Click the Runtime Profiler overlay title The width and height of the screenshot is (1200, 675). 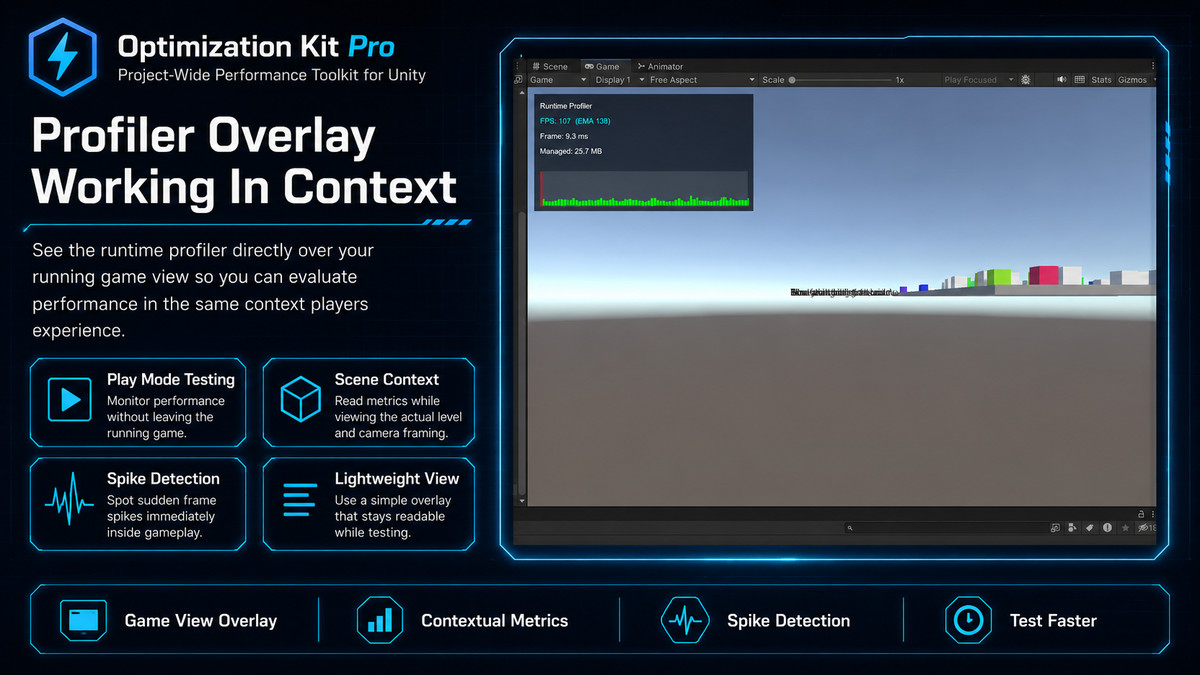click(565, 105)
